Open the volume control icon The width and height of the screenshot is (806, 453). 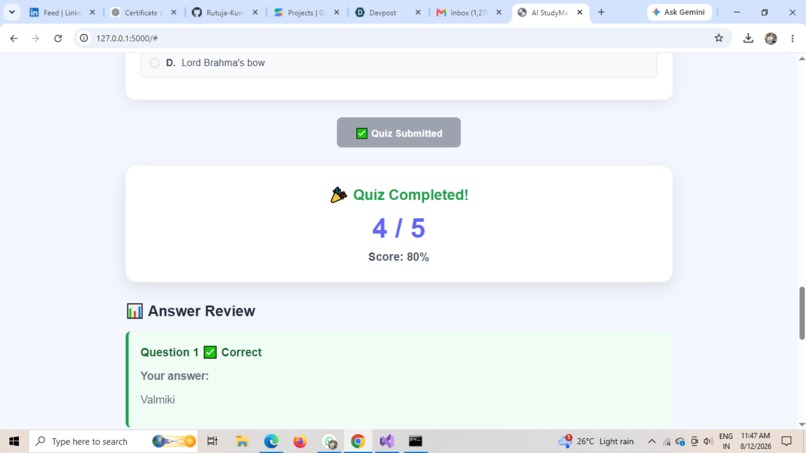(708, 441)
